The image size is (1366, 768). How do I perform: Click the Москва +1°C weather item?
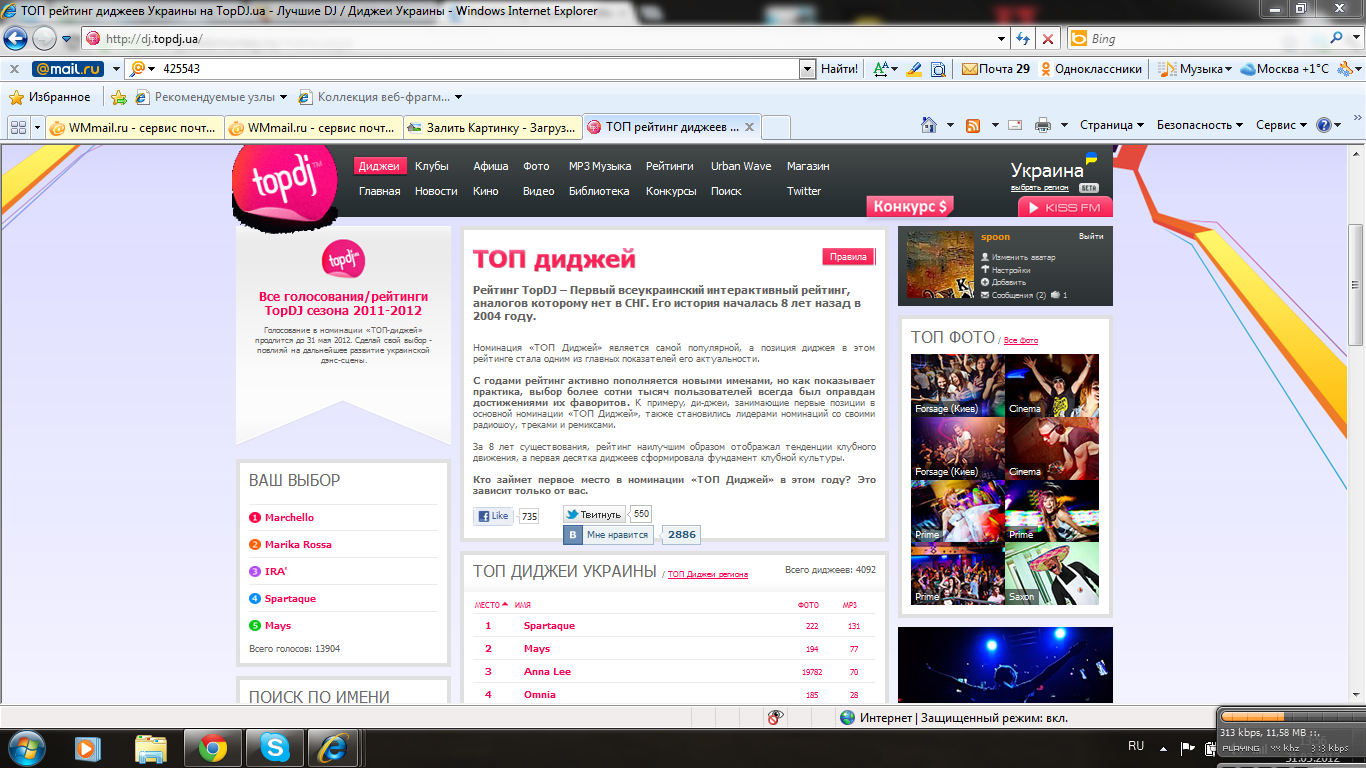tap(1285, 69)
